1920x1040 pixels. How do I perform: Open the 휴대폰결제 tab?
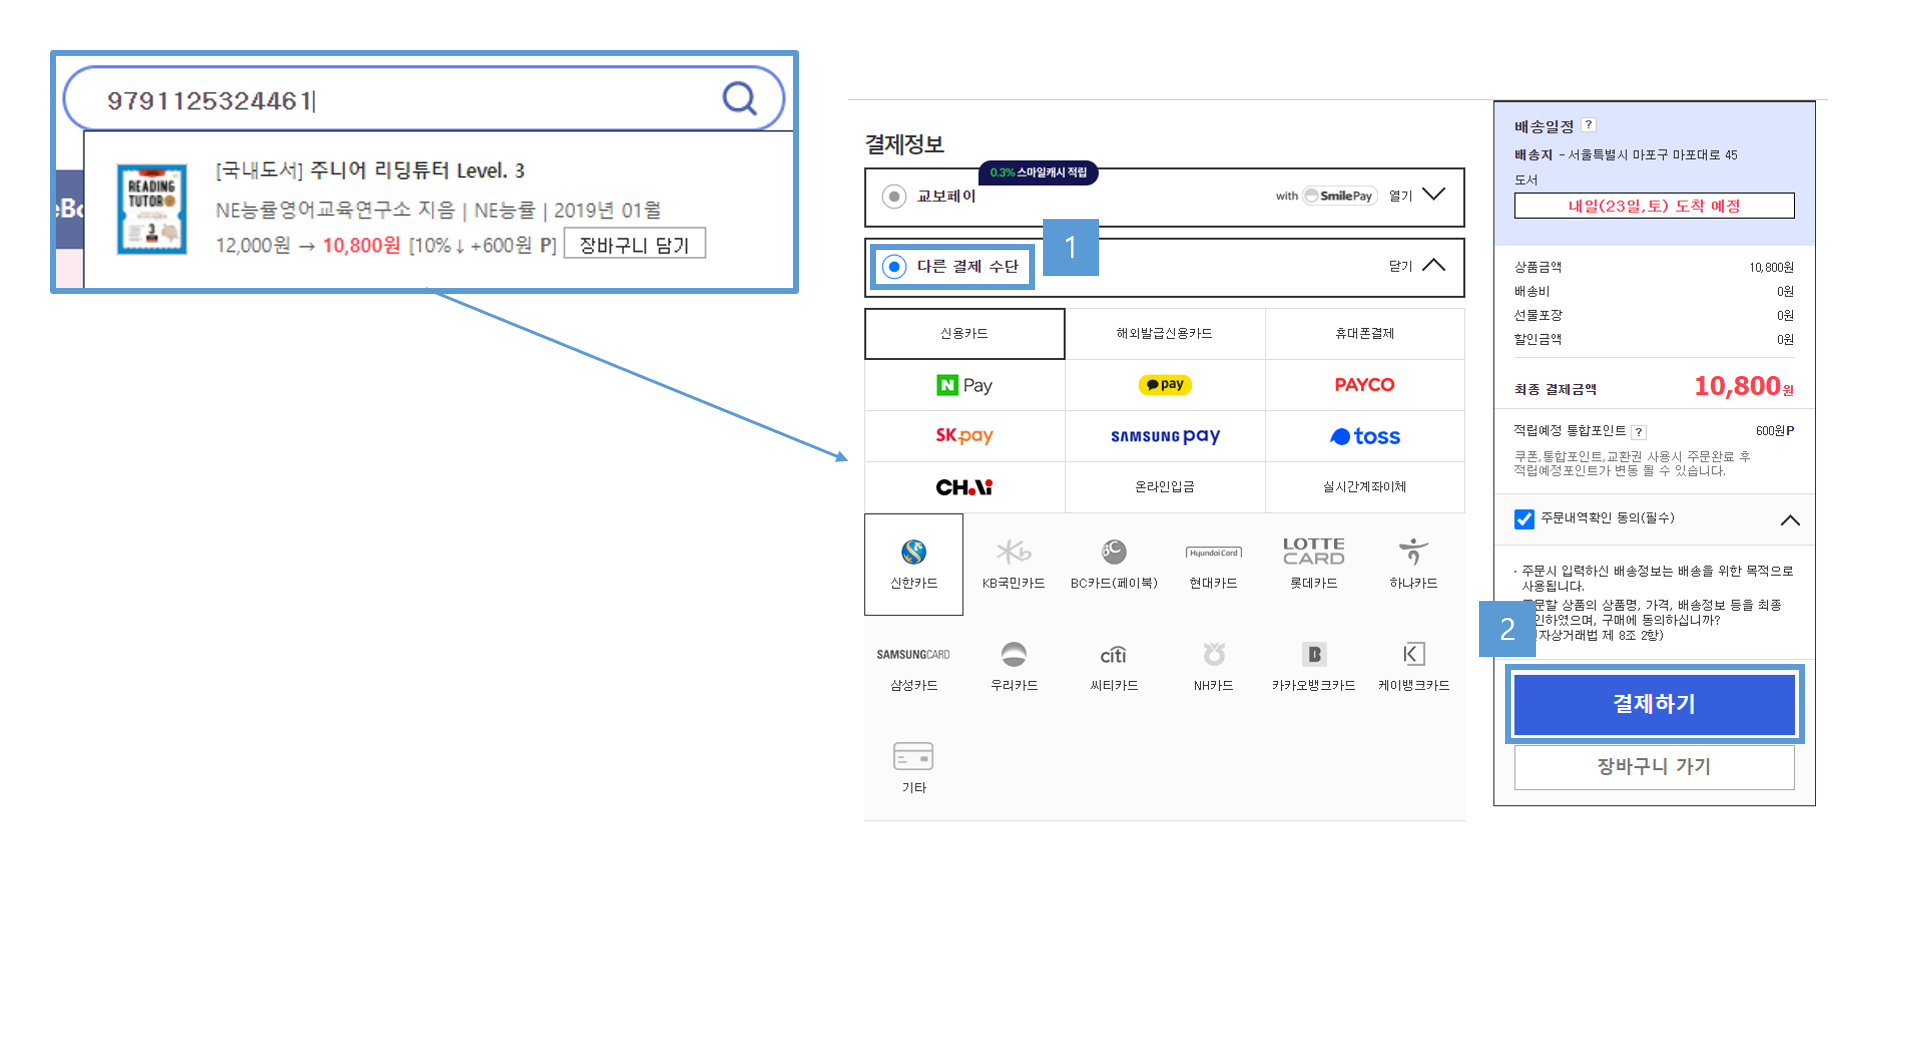point(1365,334)
